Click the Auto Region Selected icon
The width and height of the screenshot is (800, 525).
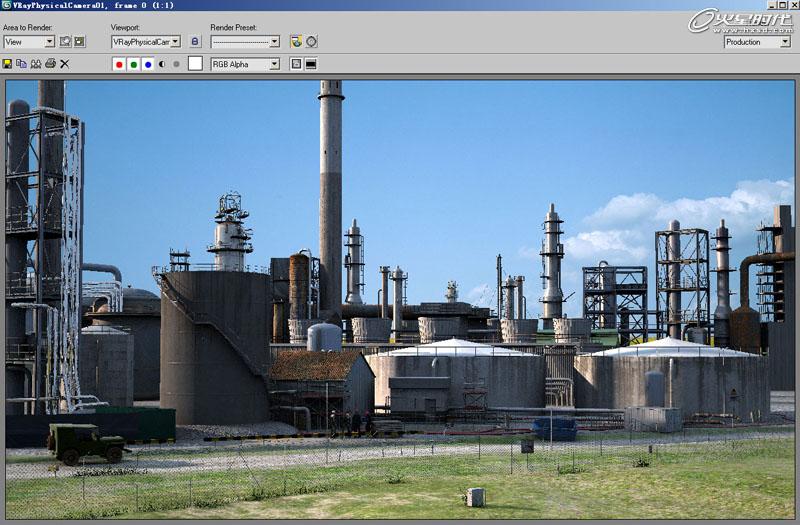pyautogui.click(x=80, y=42)
